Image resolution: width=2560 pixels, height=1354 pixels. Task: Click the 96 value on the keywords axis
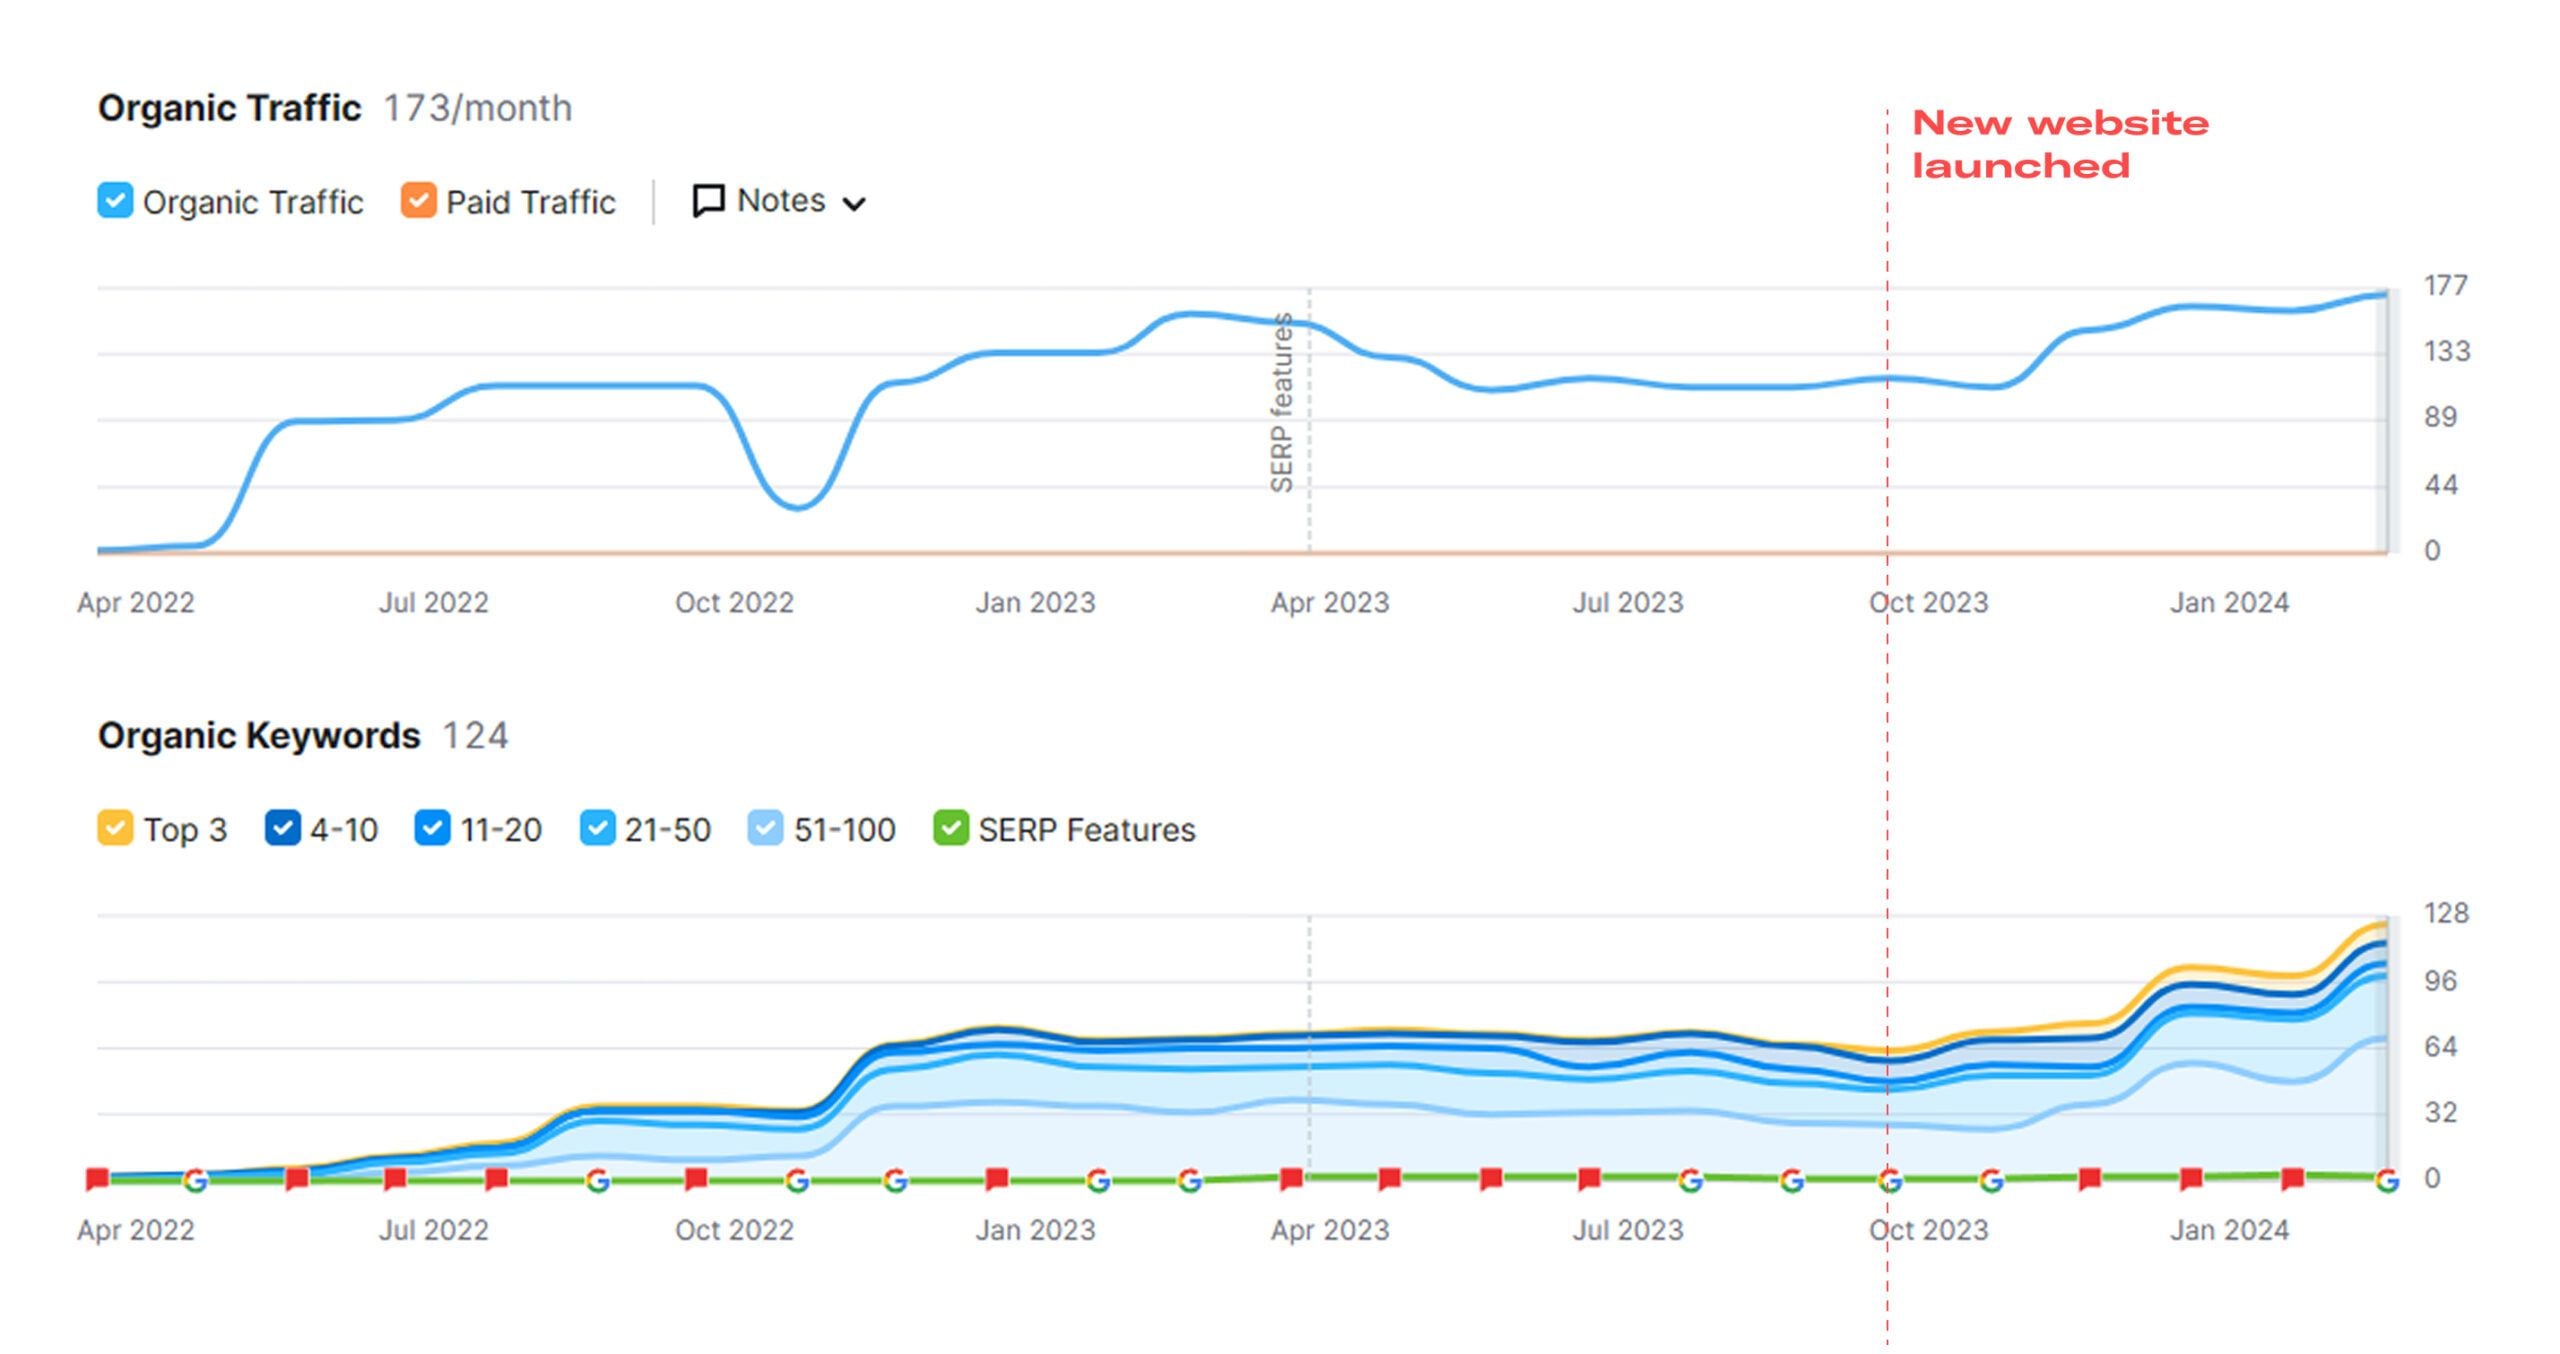tap(2440, 981)
